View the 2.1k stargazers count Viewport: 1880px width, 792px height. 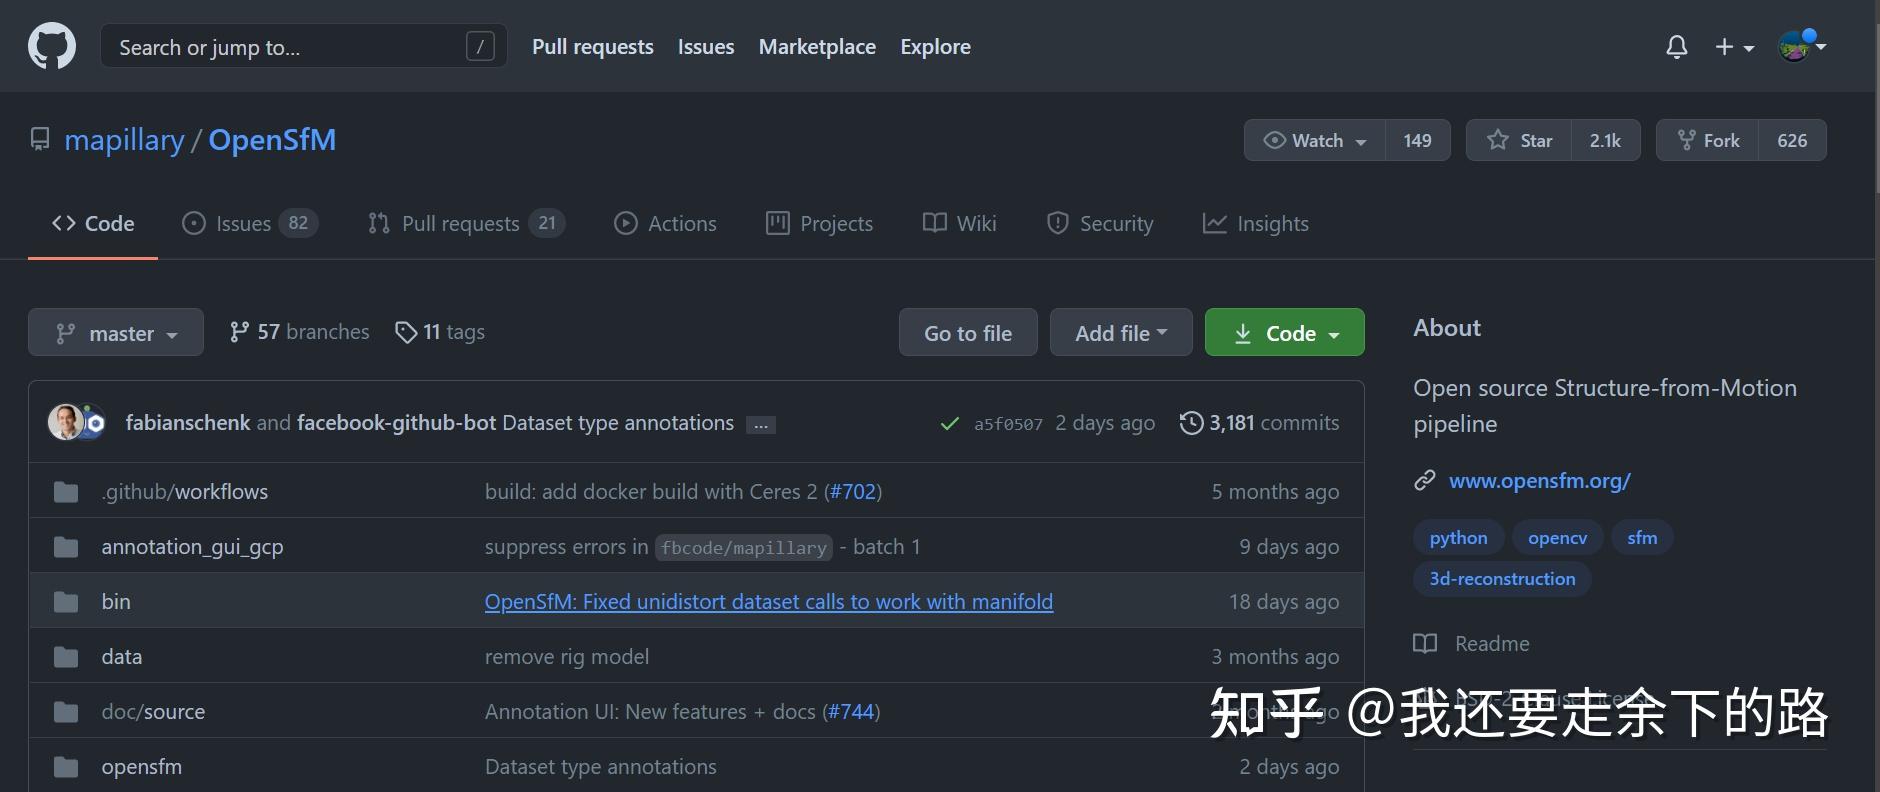click(1606, 140)
